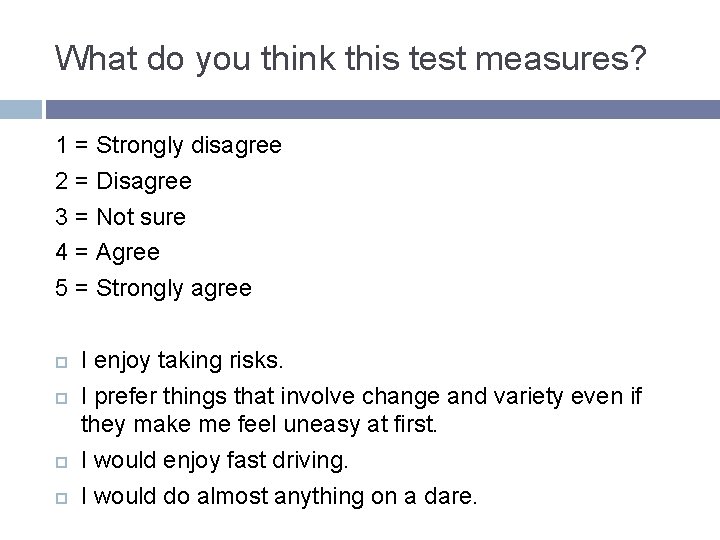
Task: Click the text 'I would do almost anything on a dare.'
Action: [279, 496]
